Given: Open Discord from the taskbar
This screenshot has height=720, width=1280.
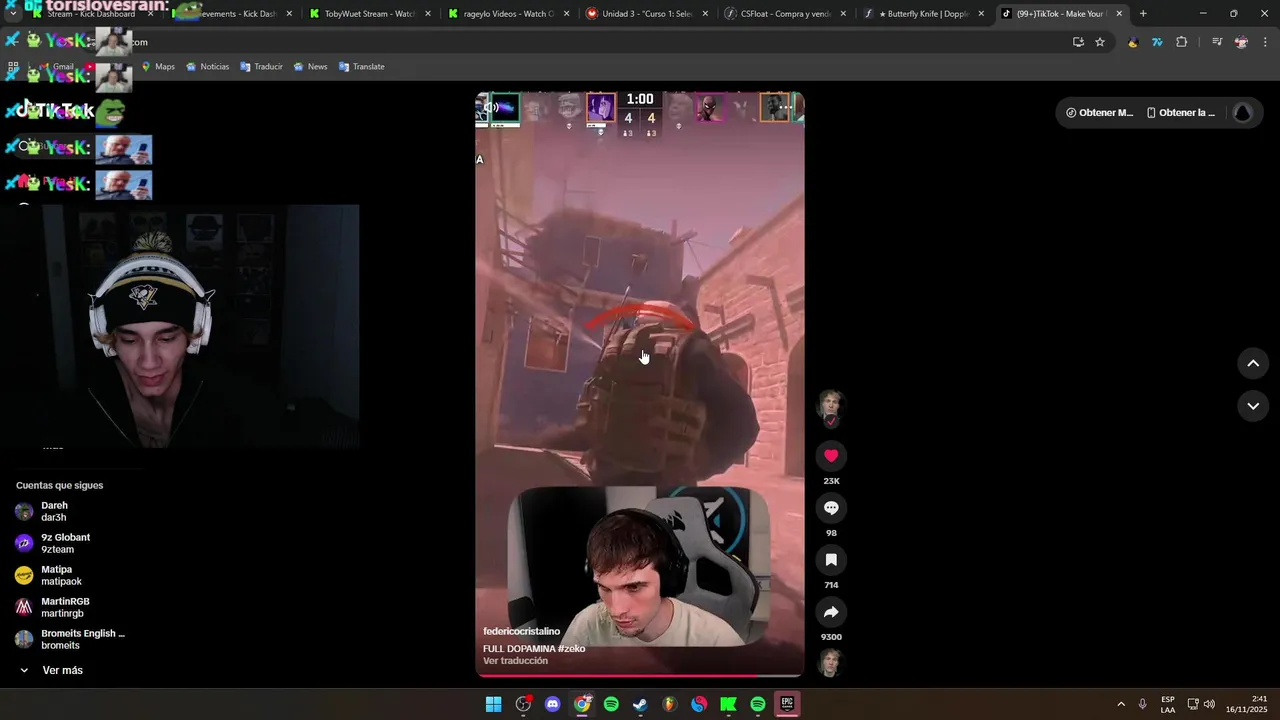Looking at the screenshot, I should [553, 705].
